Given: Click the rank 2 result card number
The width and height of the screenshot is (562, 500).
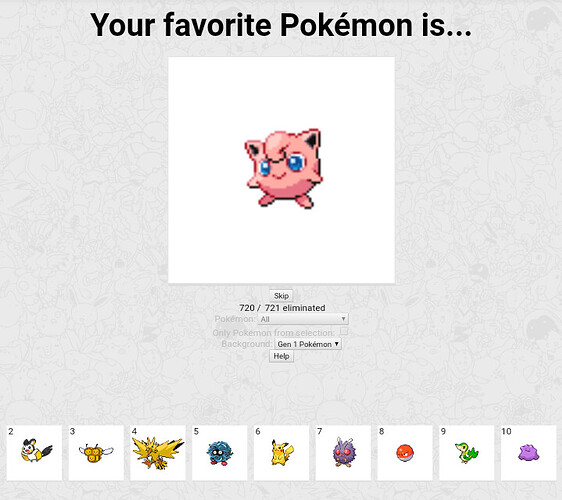Looking at the screenshot, I should click(11, 431).
